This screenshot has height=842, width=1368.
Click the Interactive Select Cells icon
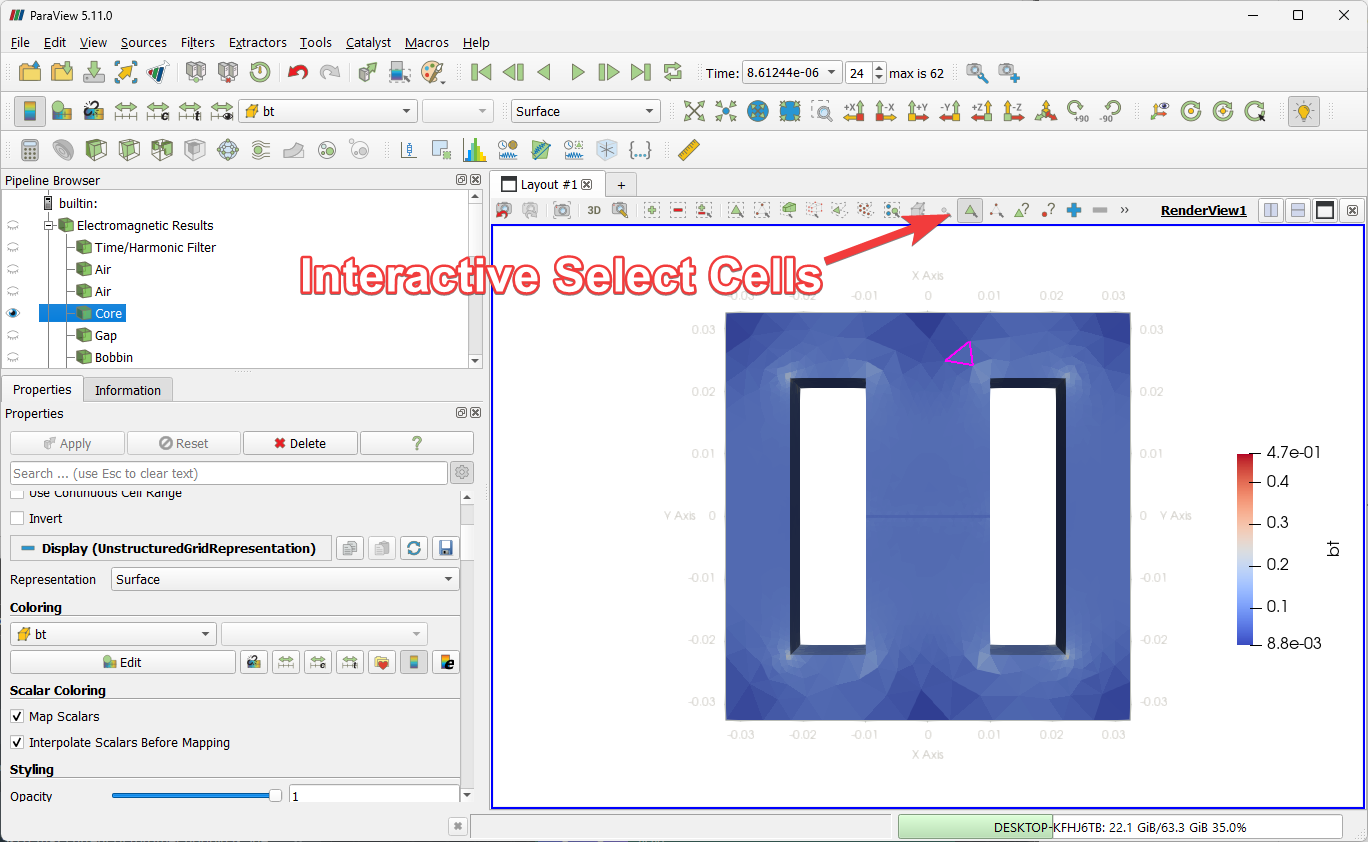[x=969, y=210]
